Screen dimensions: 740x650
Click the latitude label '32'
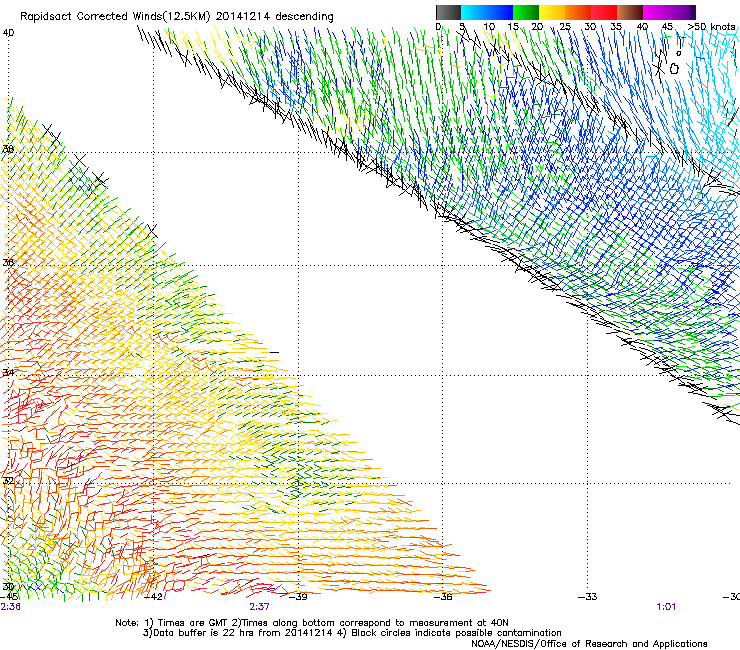click(x=8, y=481)
